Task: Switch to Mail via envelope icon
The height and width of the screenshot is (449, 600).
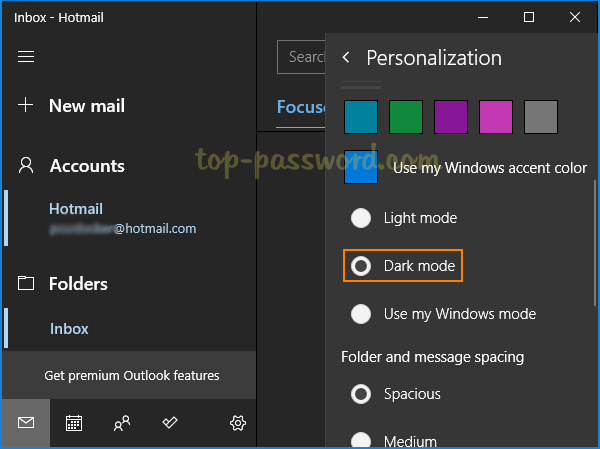Action: point(26,423)
